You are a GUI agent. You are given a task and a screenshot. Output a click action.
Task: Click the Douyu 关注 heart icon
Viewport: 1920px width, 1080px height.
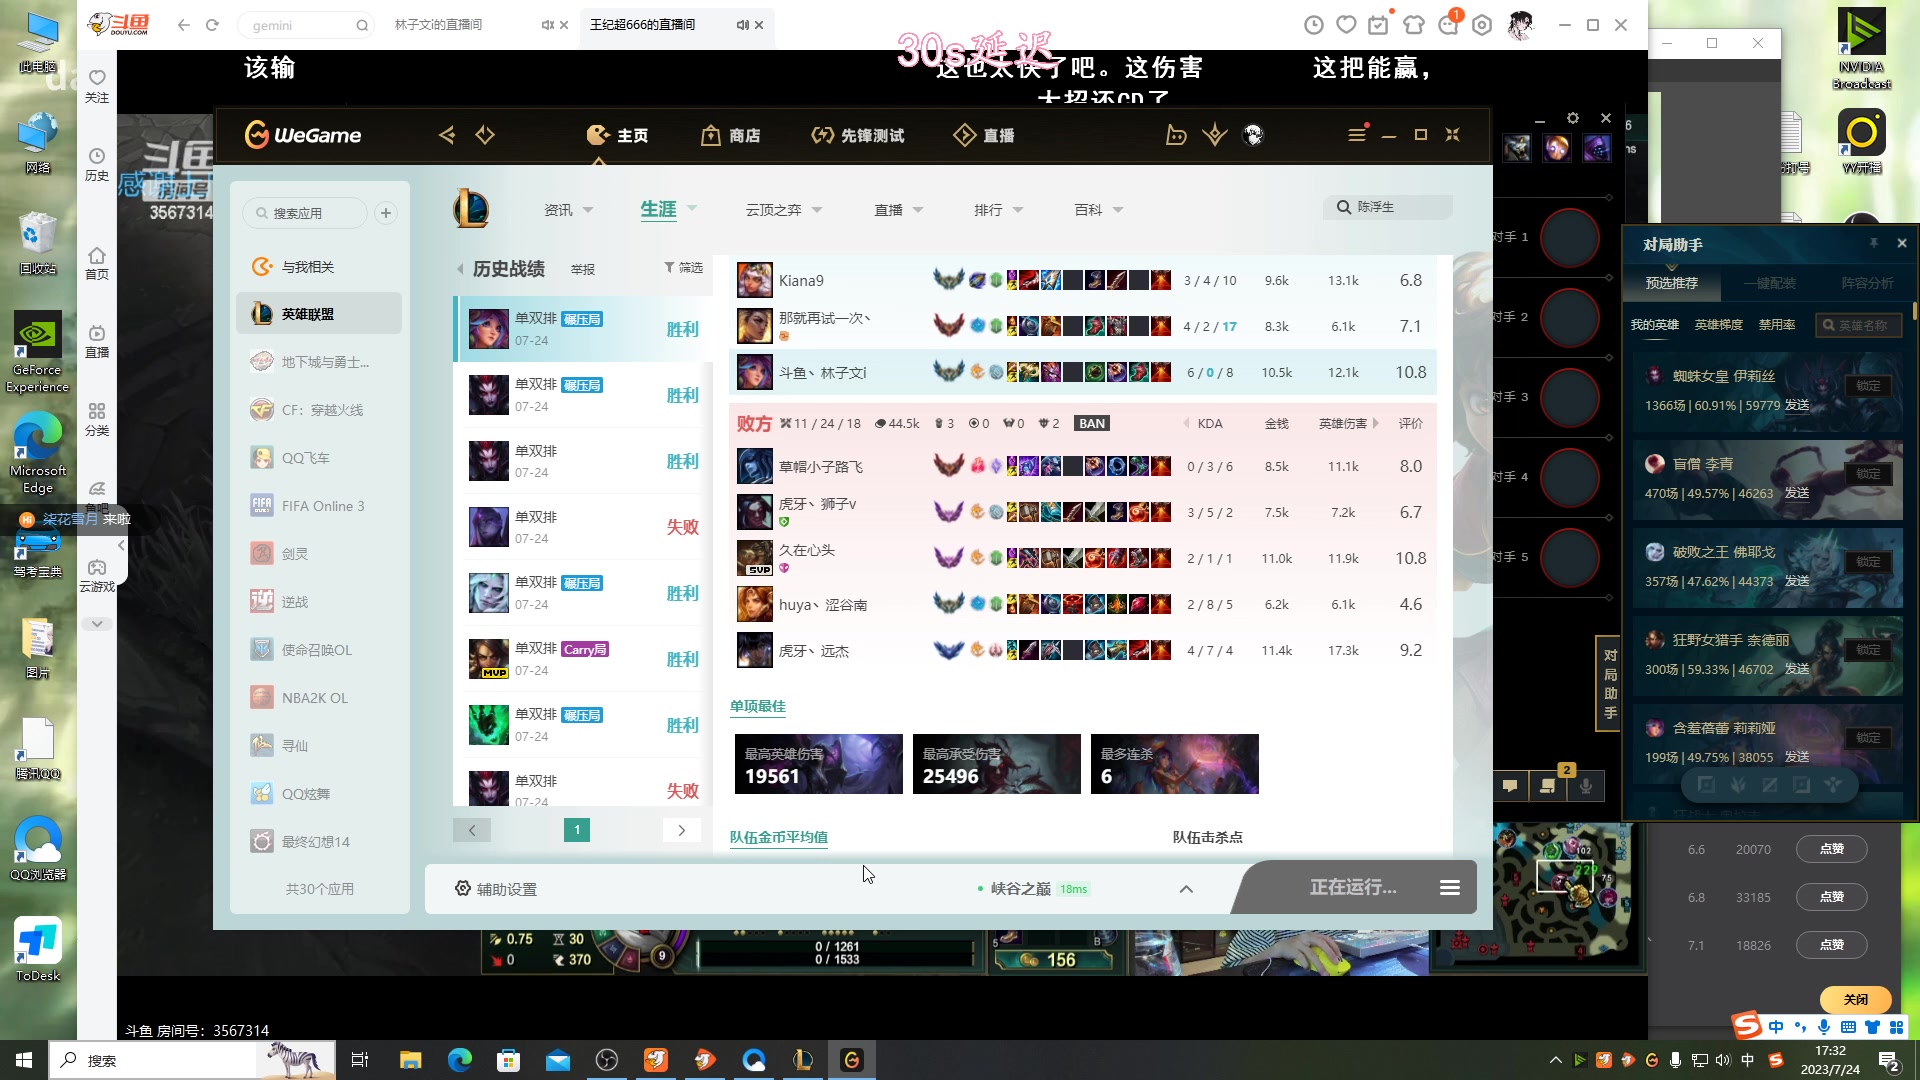click(97, 78)
